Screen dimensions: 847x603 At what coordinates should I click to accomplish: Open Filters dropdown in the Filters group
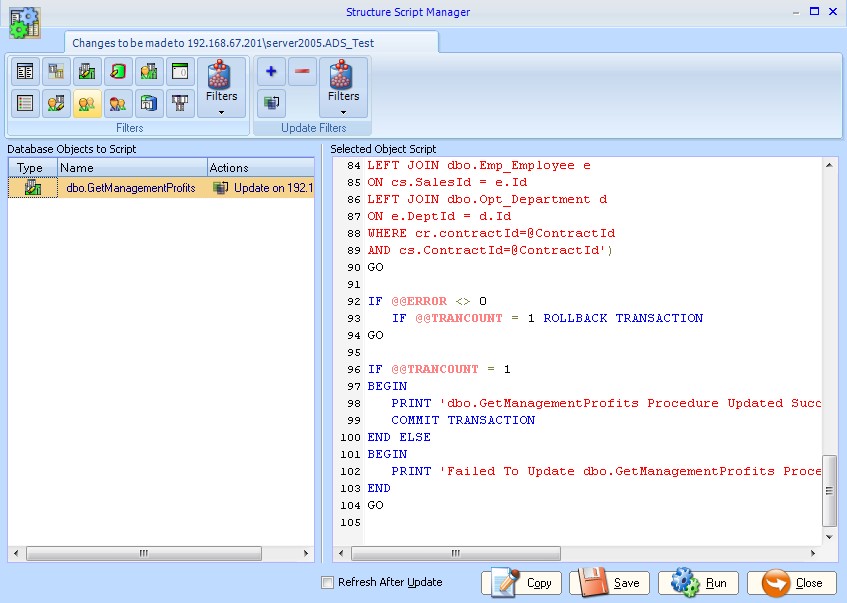pos(221,88)
